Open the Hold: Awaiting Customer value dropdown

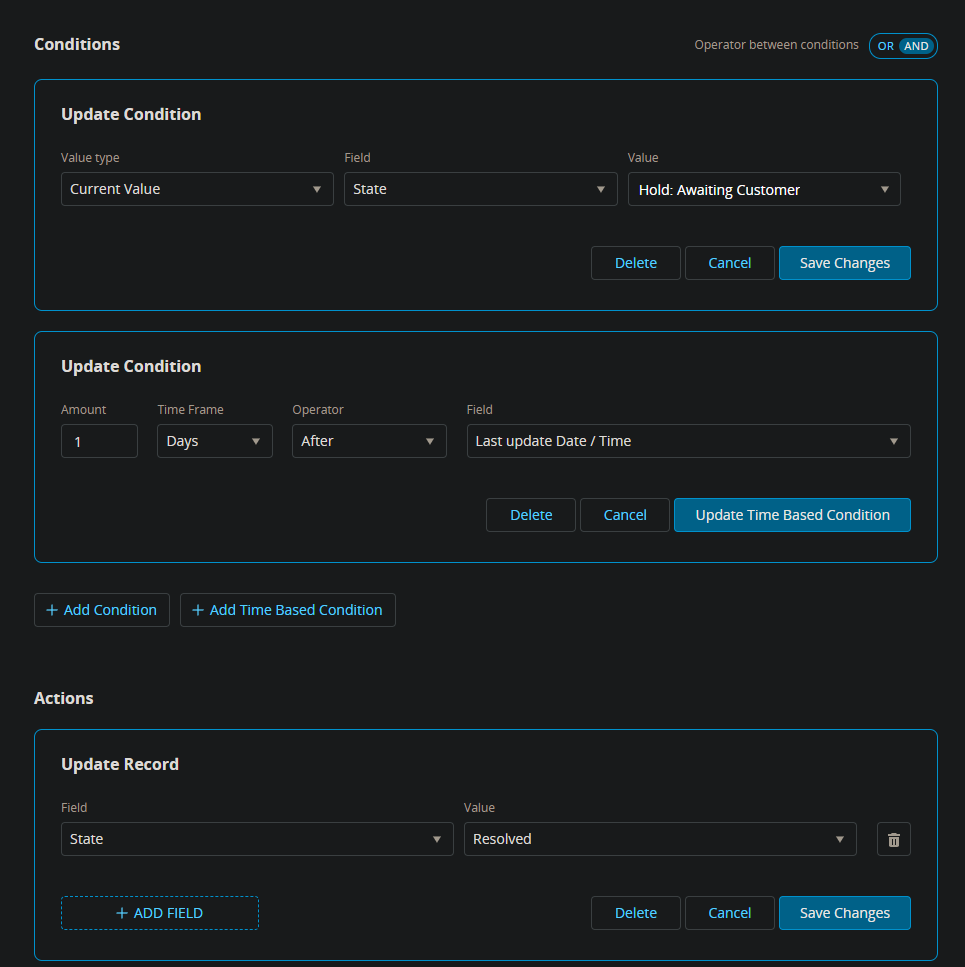(764, 189)
